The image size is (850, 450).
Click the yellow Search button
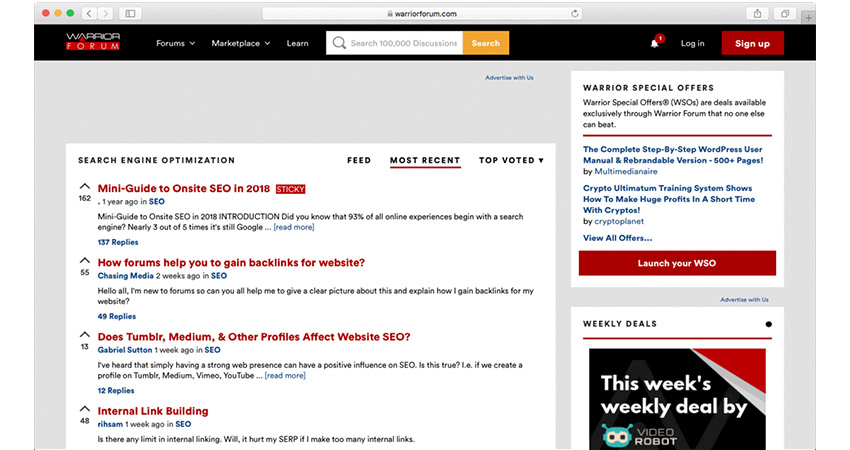[x=486, y=43]
